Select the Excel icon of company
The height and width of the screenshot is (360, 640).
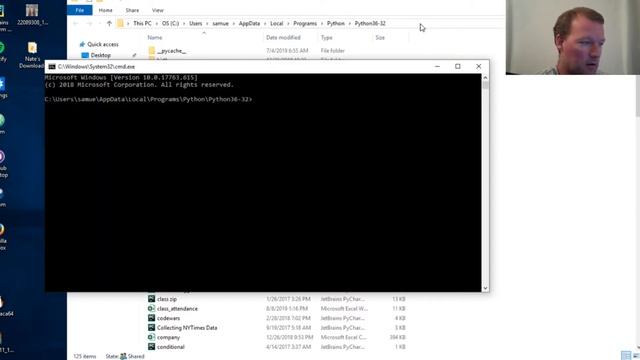151,337
